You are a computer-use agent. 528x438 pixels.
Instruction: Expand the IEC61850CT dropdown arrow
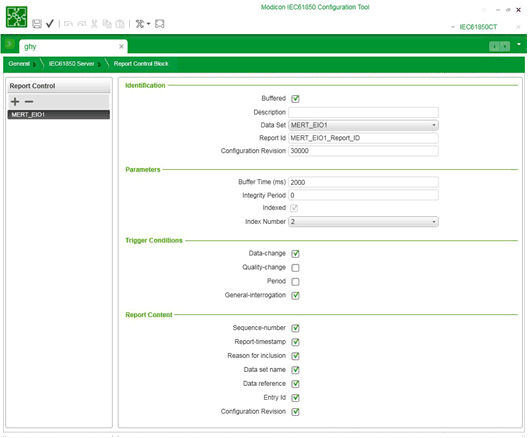click(453, 27)
